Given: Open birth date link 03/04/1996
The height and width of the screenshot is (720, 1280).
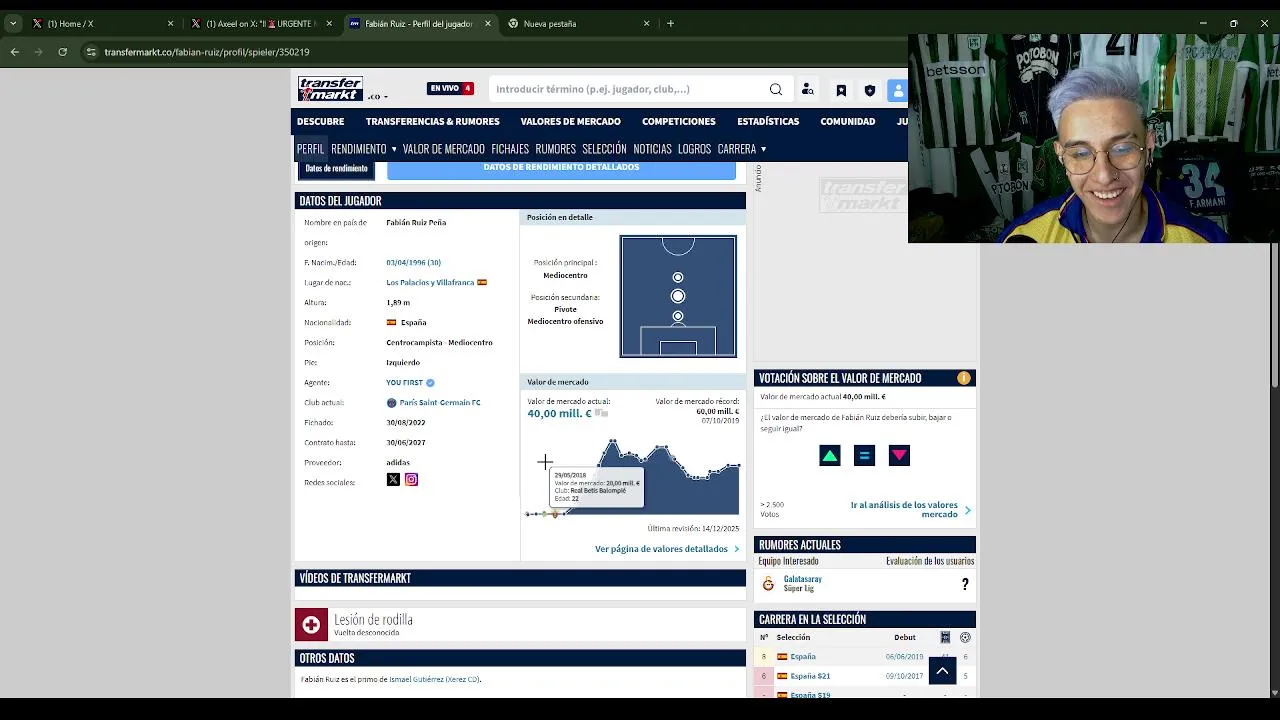Looking at the screenshot, I should [413, 263].
